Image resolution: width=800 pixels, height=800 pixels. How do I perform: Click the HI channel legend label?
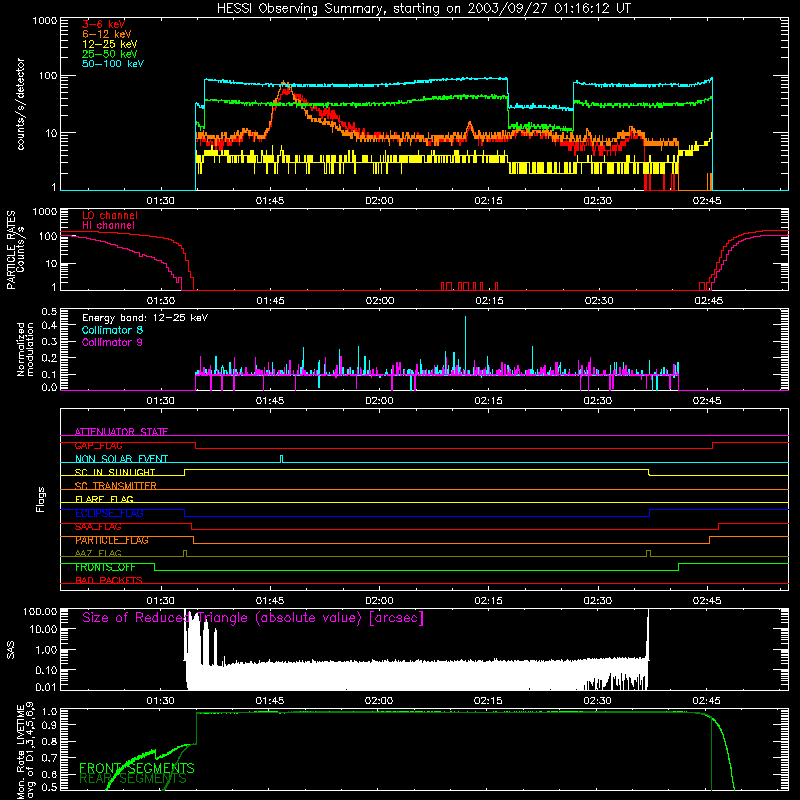point(109,226)
